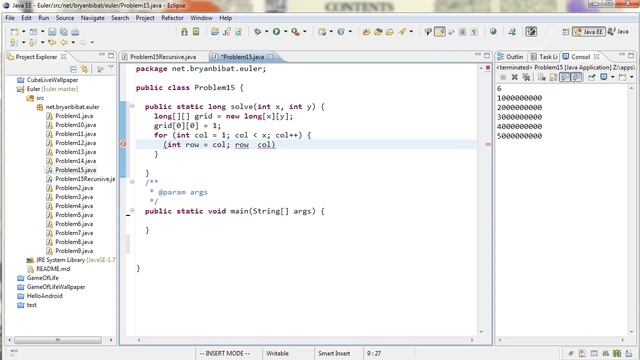Select the HelloAndroid project
The image size is (640, 360).
[x=40, y=296]
